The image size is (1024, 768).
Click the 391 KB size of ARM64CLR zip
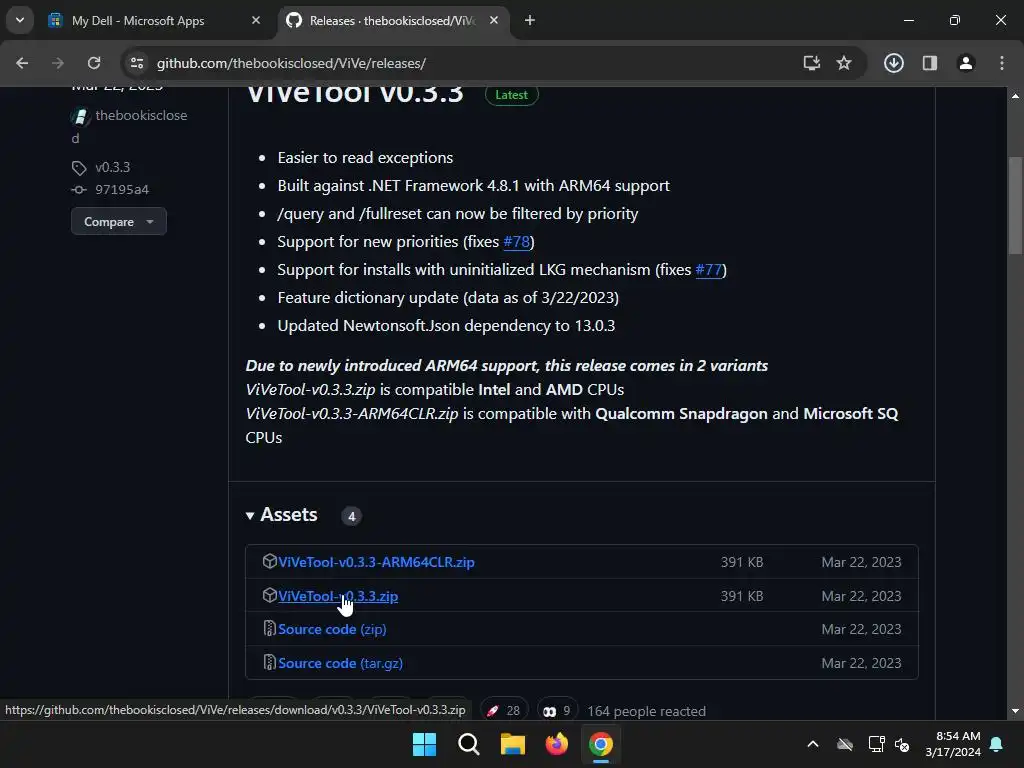click(x=742, y=562)
